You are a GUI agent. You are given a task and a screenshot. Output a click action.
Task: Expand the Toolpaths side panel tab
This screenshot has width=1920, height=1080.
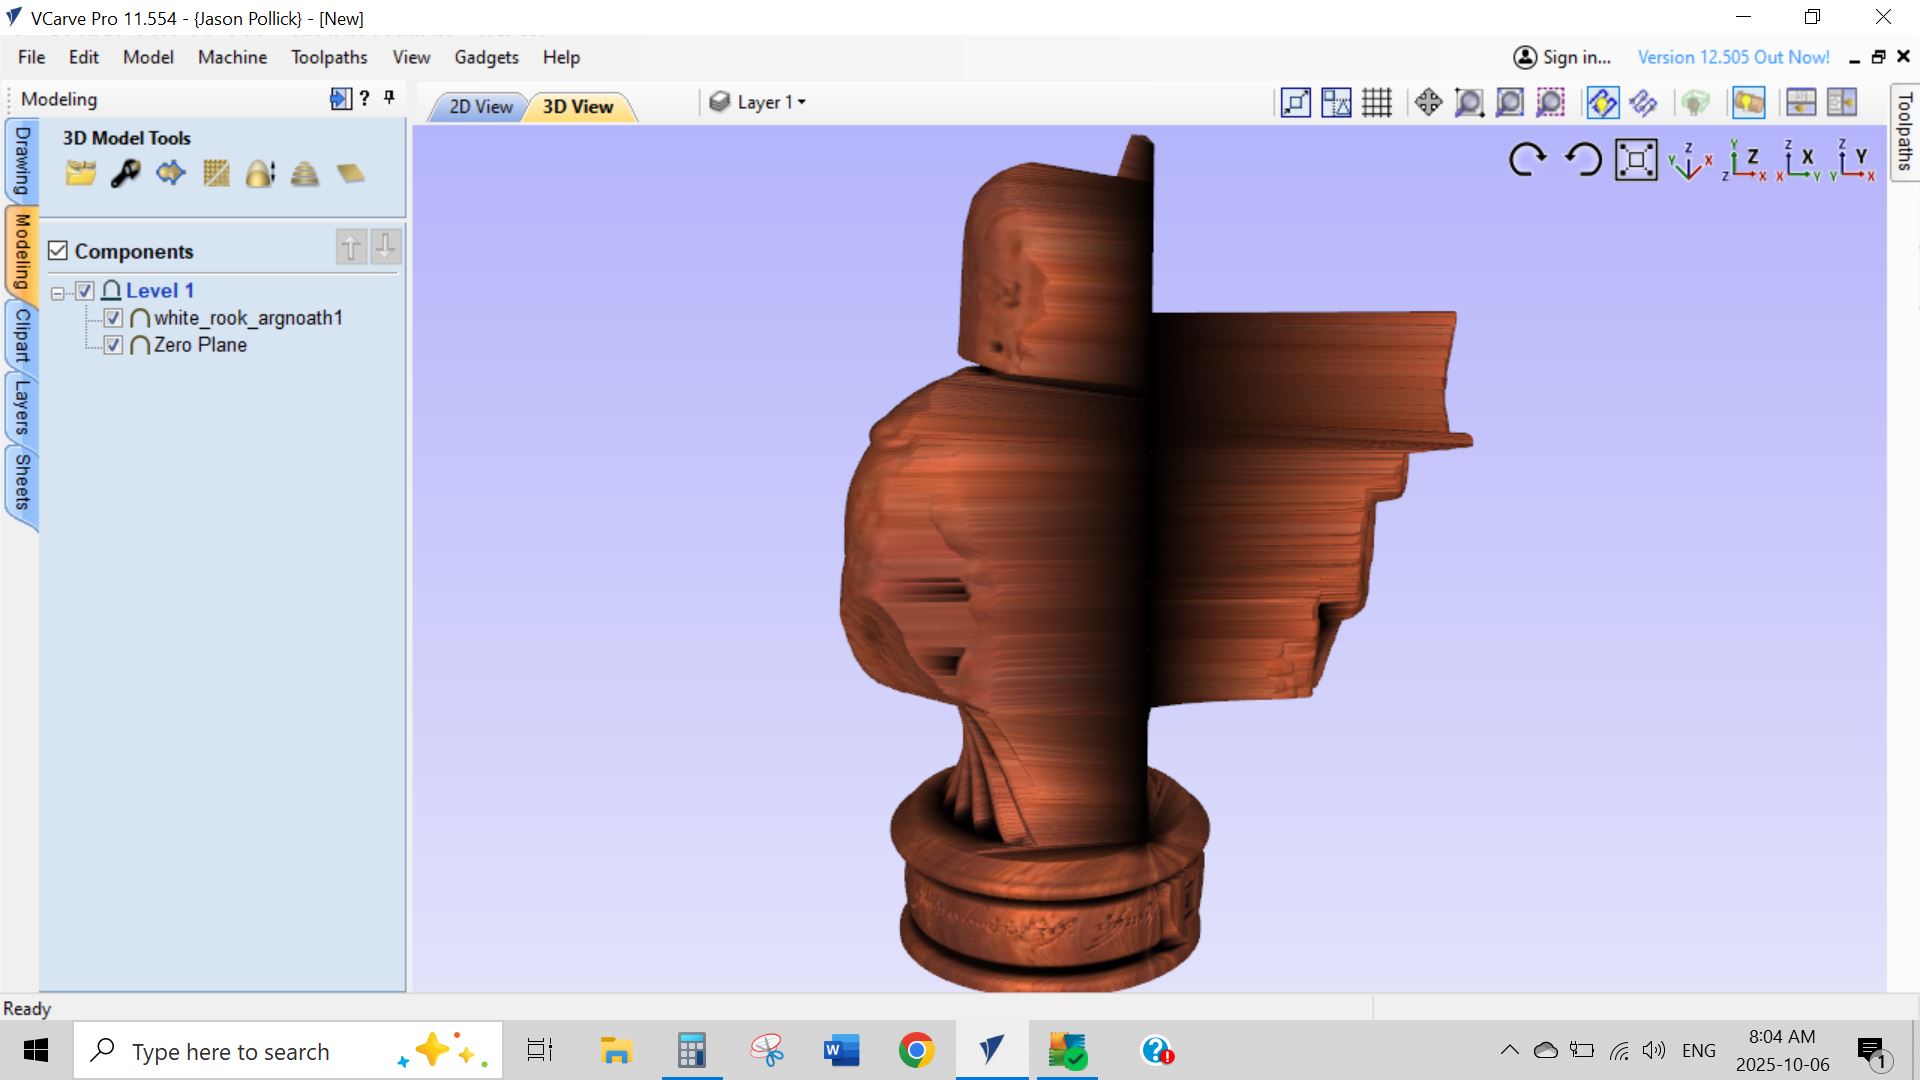(x=1904, y=132)
